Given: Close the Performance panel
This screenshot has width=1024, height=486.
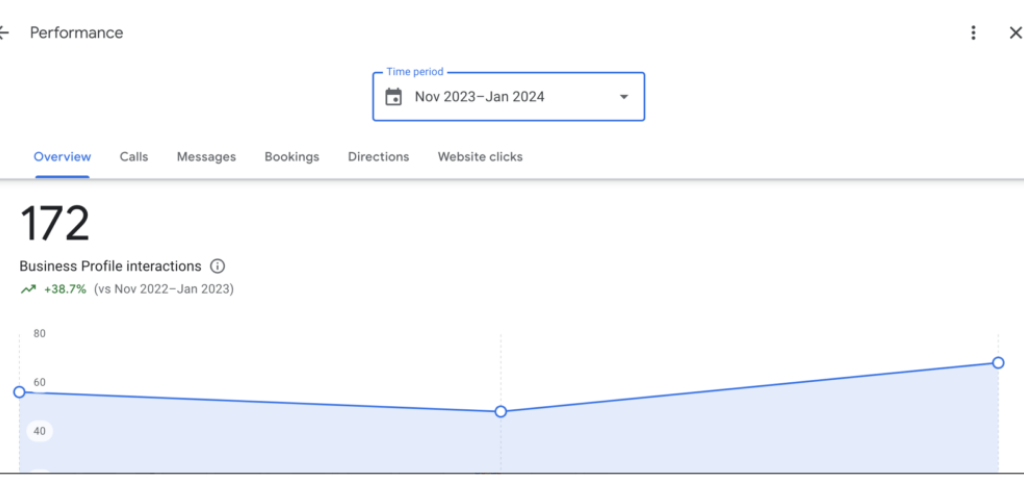Looking at the screenshot, I should (1014, 33).
